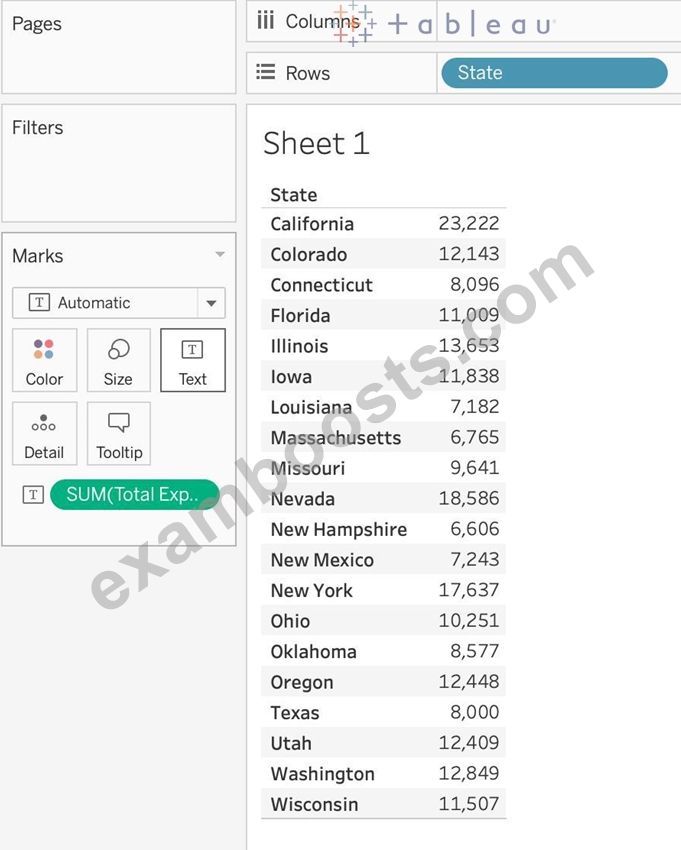
Task: Open the Size marks card
Action: coord(118,360)
